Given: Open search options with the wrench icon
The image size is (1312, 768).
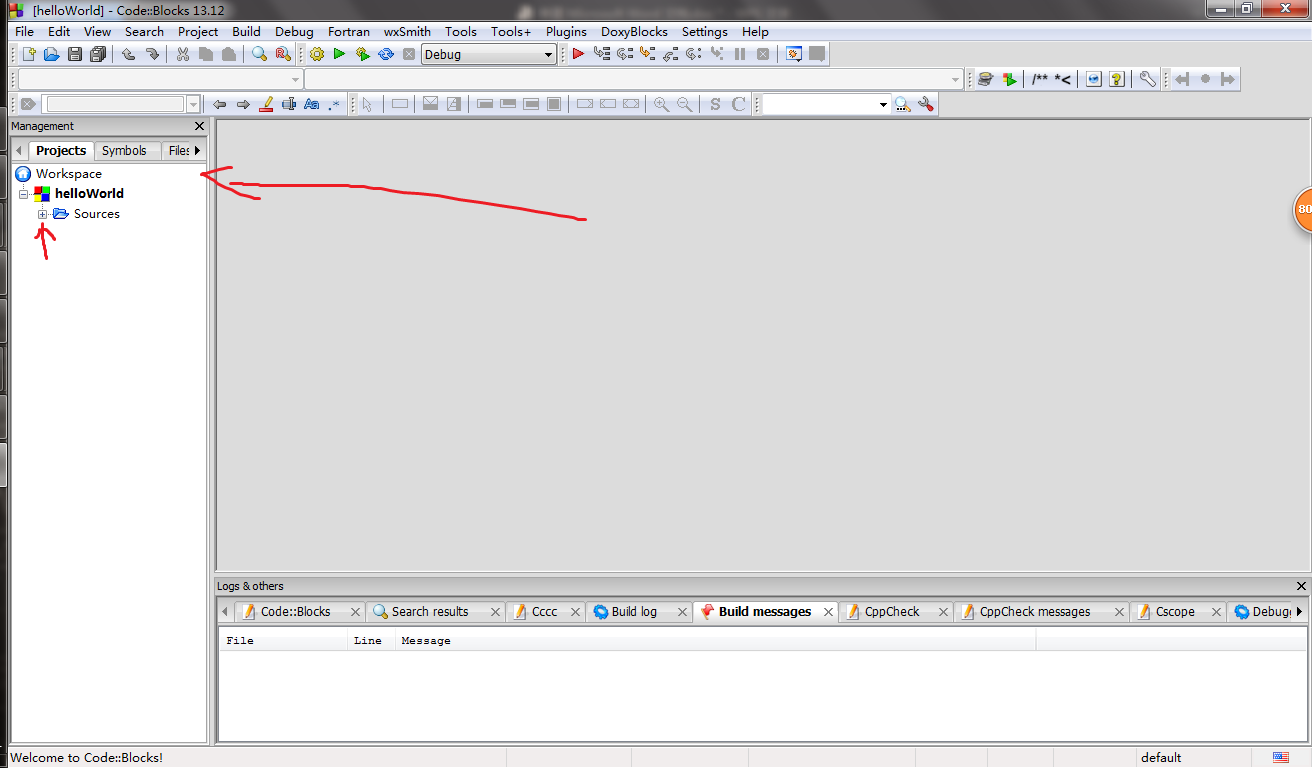Looking at the screenshot, I should pos(925,104).
